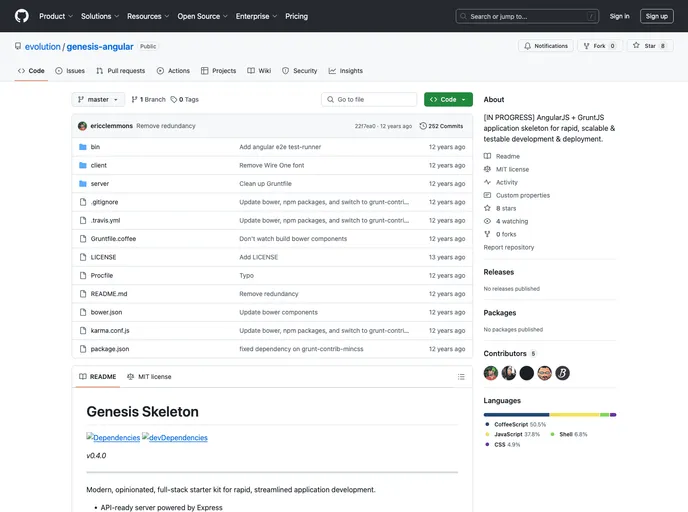The width and height of the screenshot is (688, 512).
Task: Select the README tab in file viewer
Action: point(97,377)
